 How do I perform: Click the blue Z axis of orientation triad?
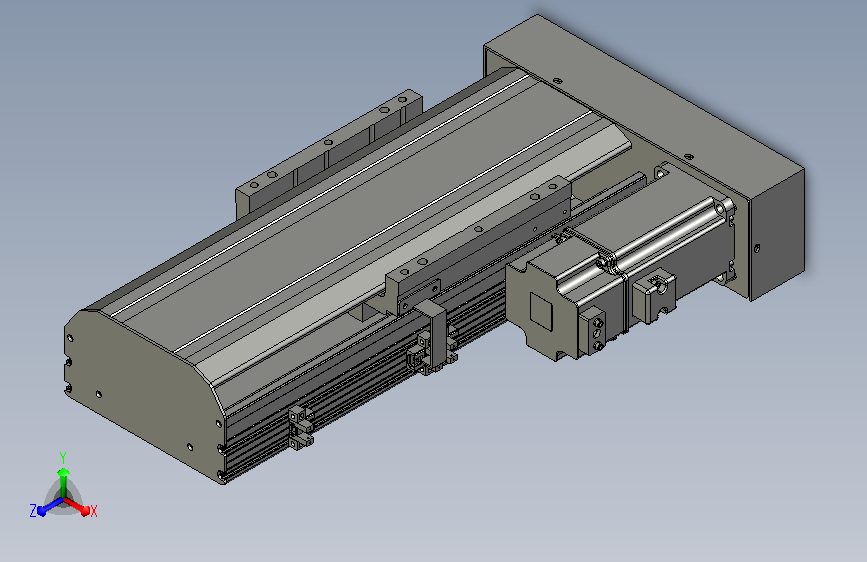(49, 507)
